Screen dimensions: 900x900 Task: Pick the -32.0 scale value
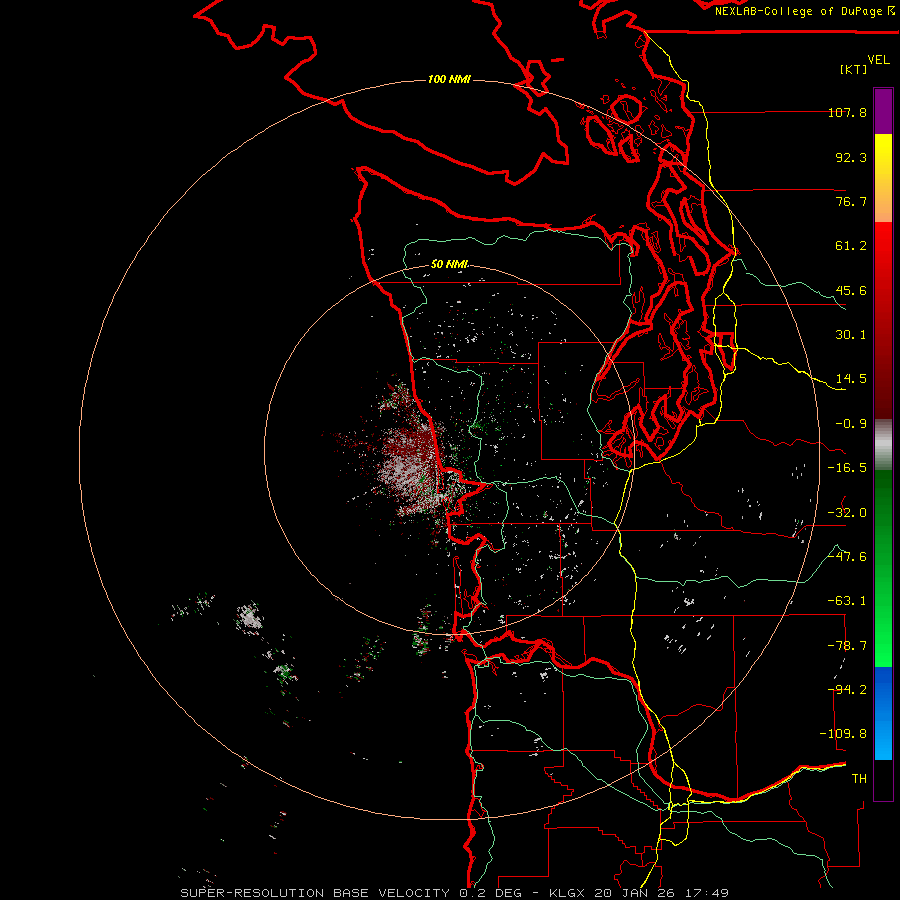847,513
